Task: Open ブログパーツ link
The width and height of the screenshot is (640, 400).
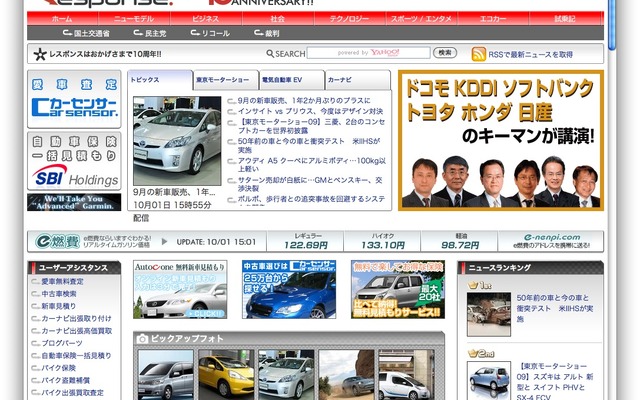Action: coord(62,343)
